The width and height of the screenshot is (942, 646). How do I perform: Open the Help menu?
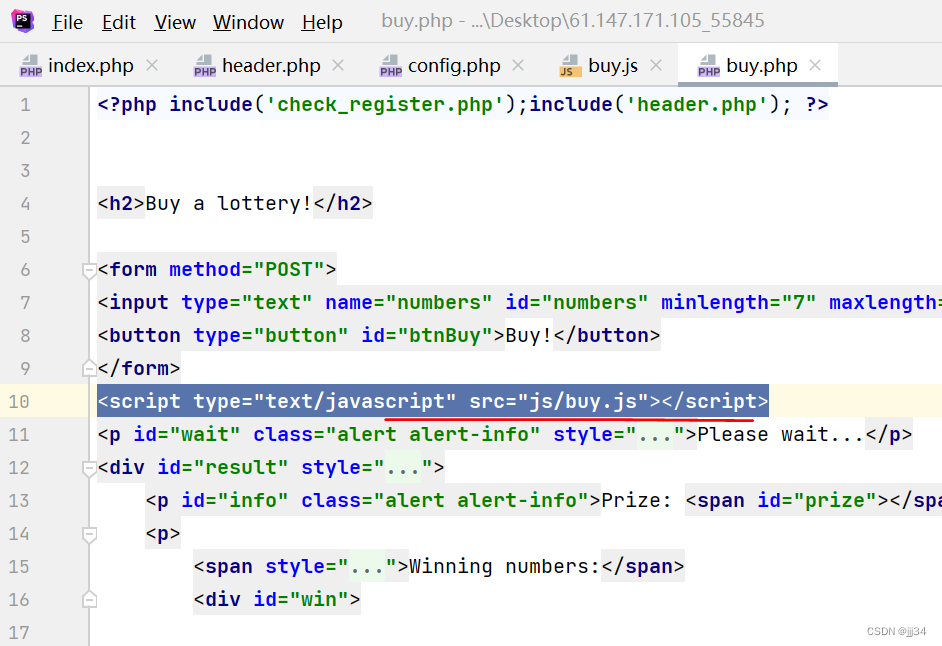[322, 22]
